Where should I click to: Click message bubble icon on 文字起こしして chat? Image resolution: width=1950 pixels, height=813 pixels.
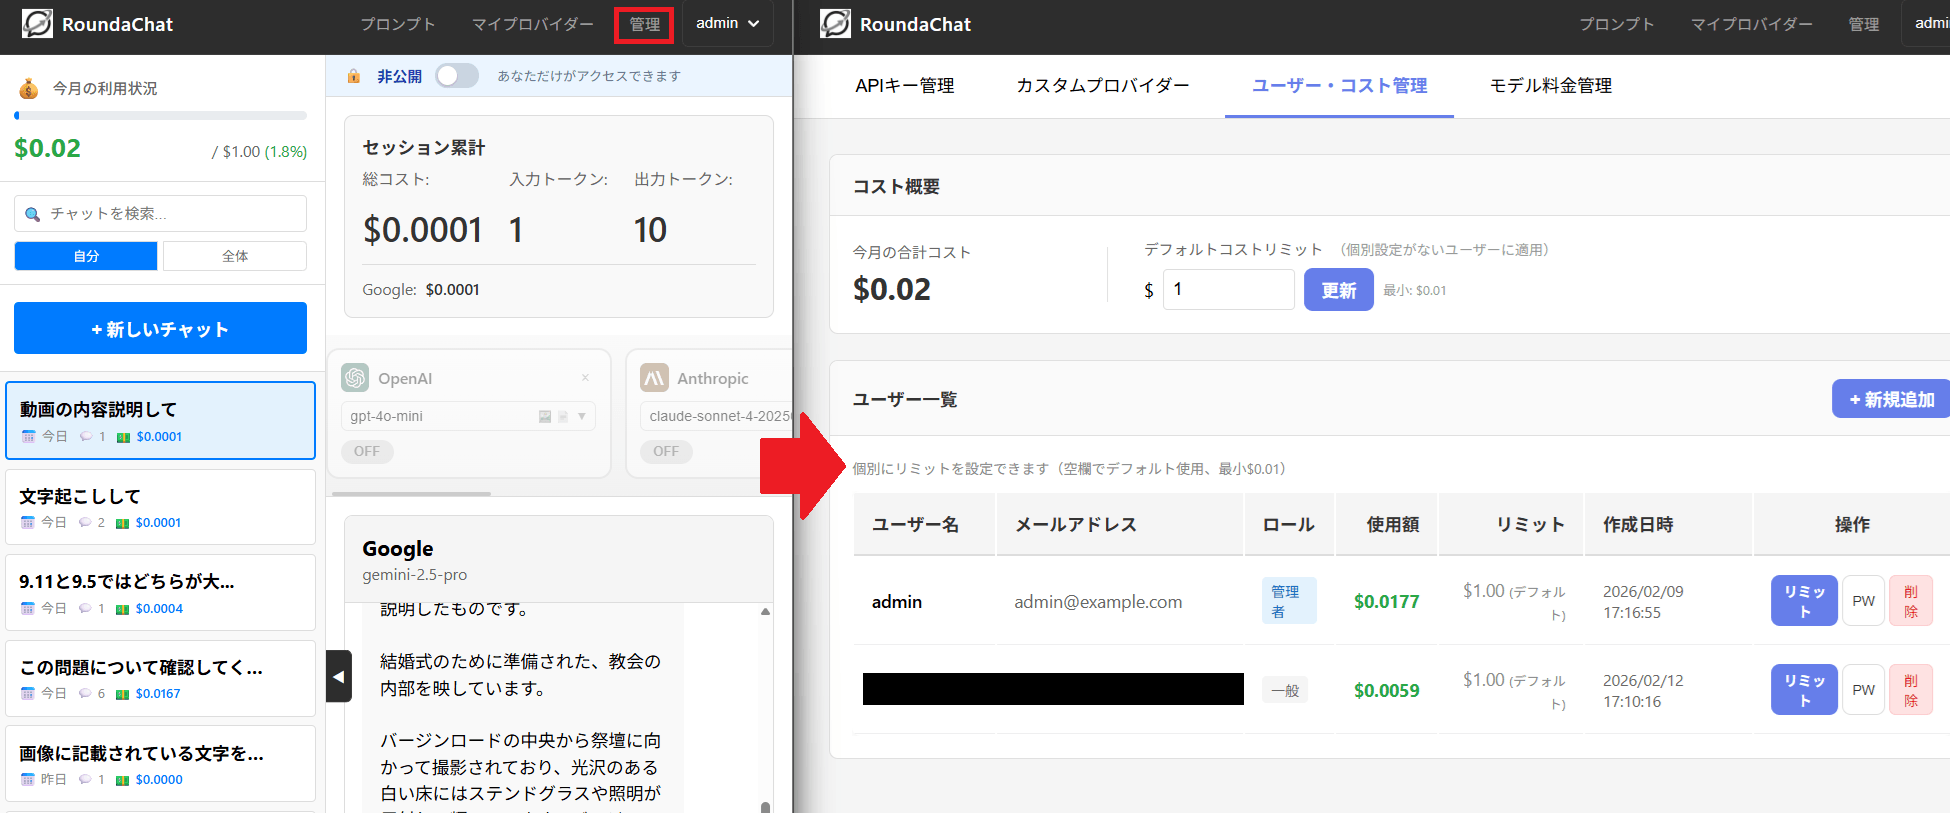[85, 523]
